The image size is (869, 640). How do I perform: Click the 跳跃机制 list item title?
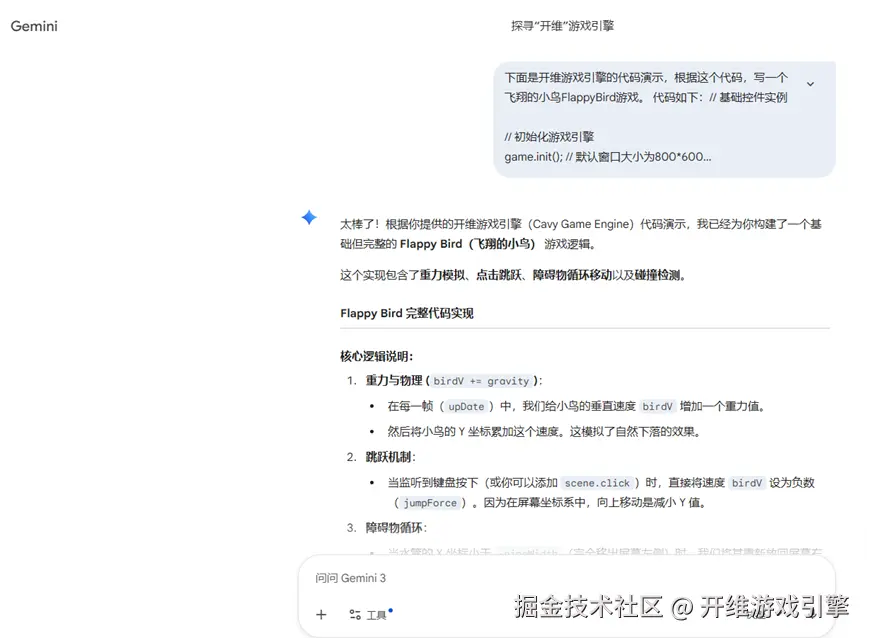[x=390, y=457]
